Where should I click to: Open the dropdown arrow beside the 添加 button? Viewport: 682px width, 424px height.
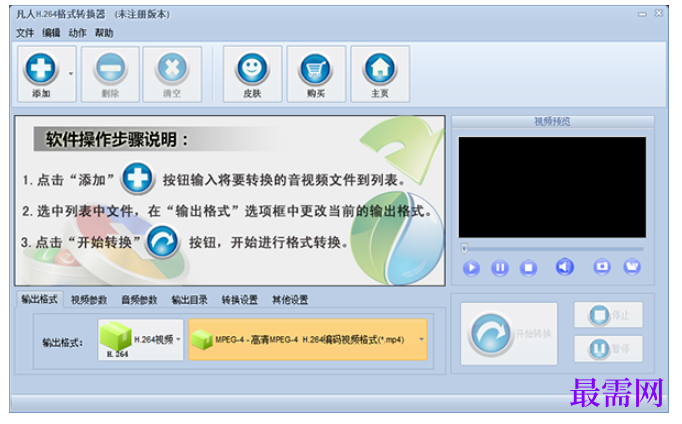point(71,74)
